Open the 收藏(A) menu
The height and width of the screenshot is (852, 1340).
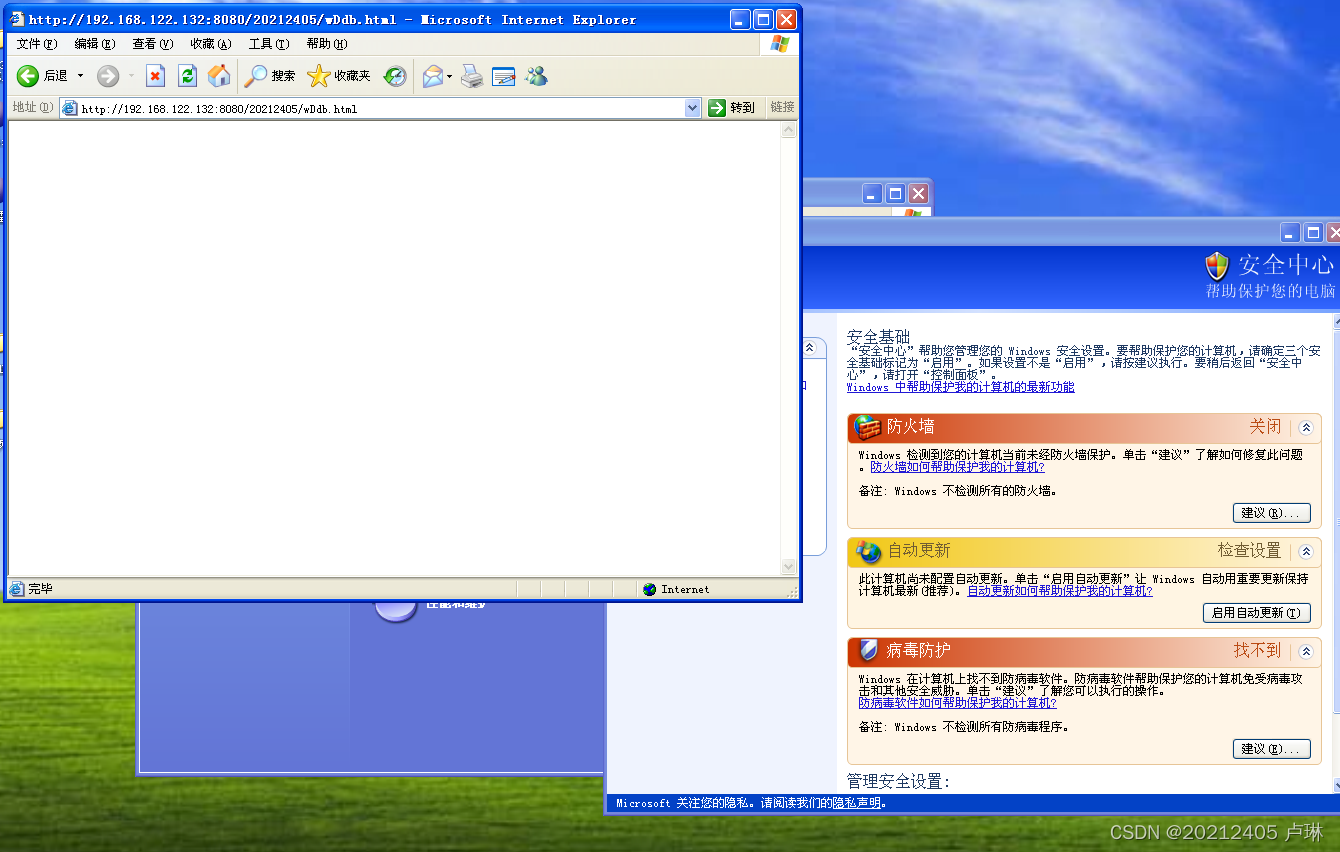click(211, 44)
